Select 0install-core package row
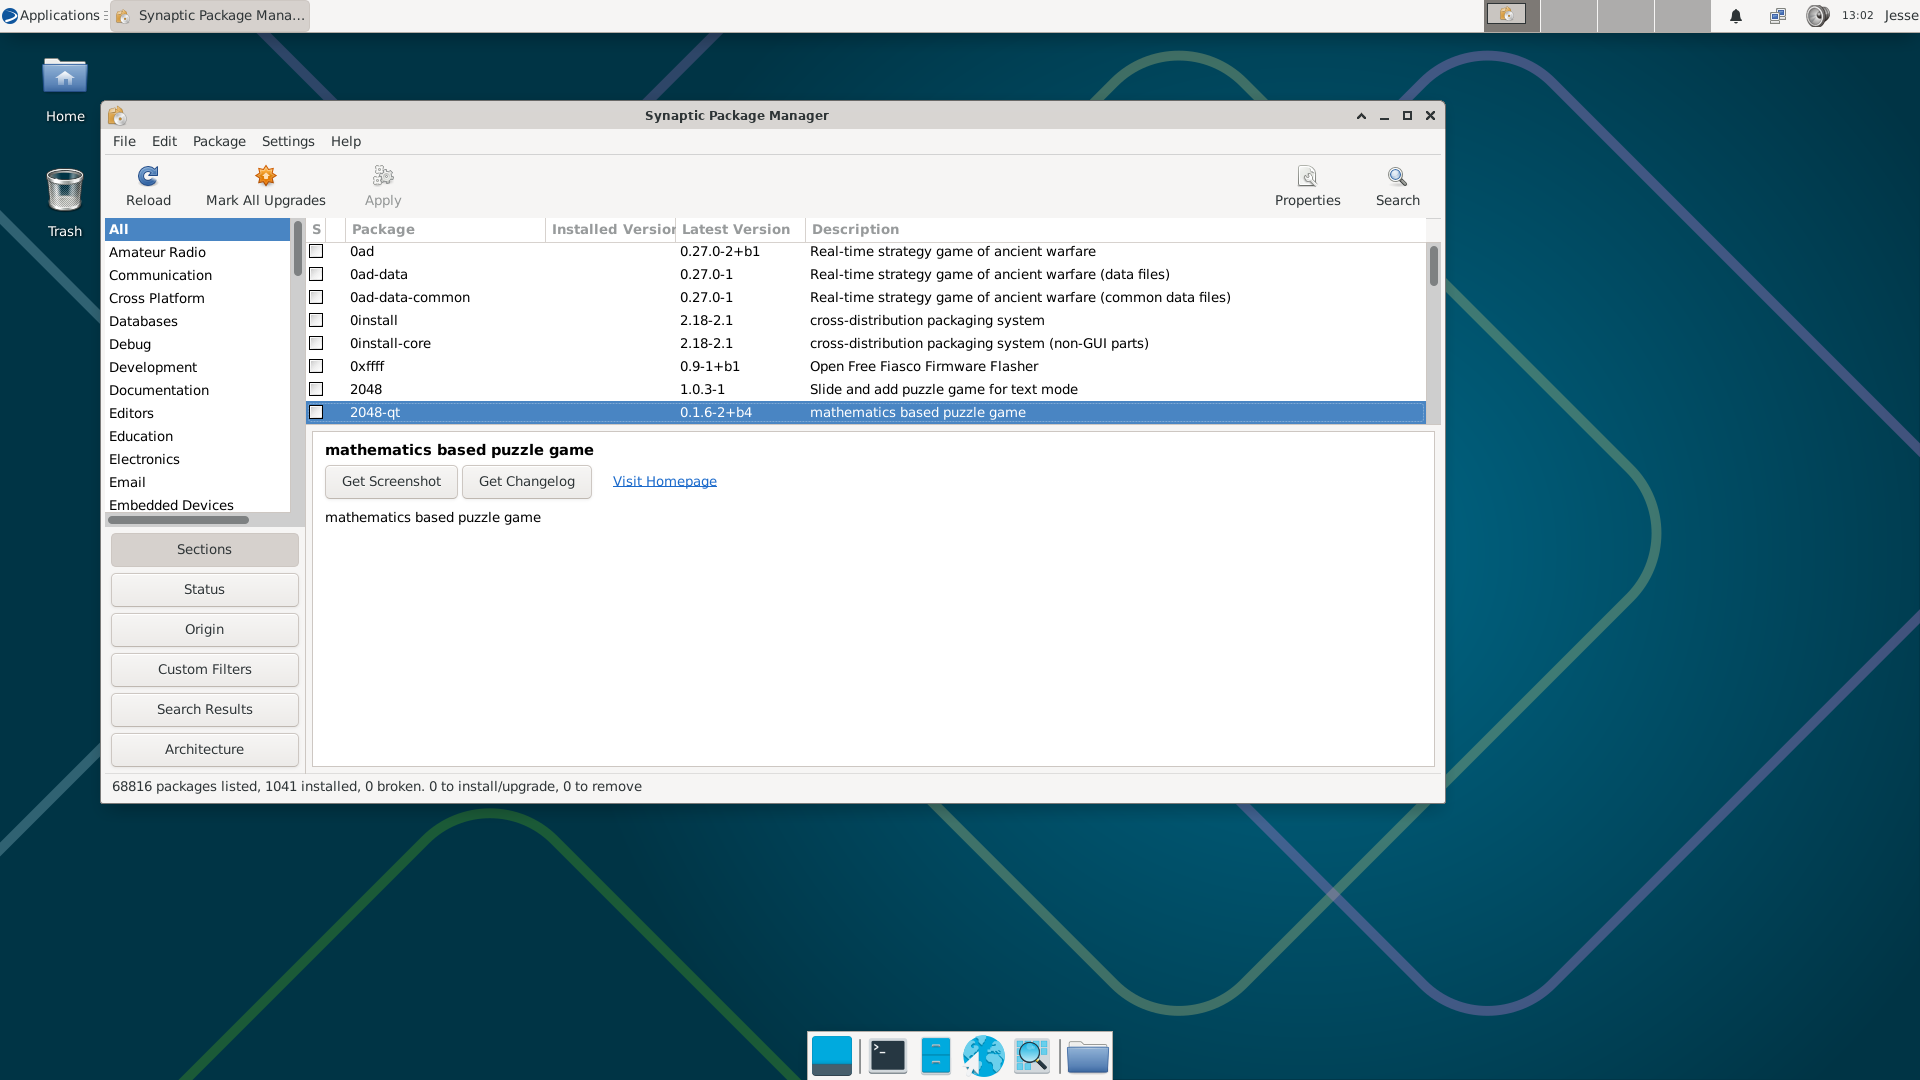The width and height of the screenshot is (1920, 1080). point(866,343)
